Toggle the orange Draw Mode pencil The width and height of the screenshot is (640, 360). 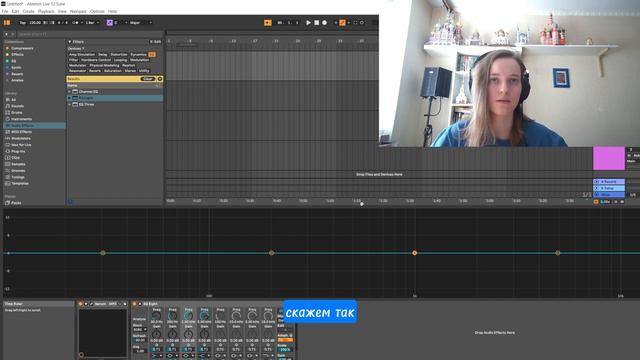click(342, 22)
